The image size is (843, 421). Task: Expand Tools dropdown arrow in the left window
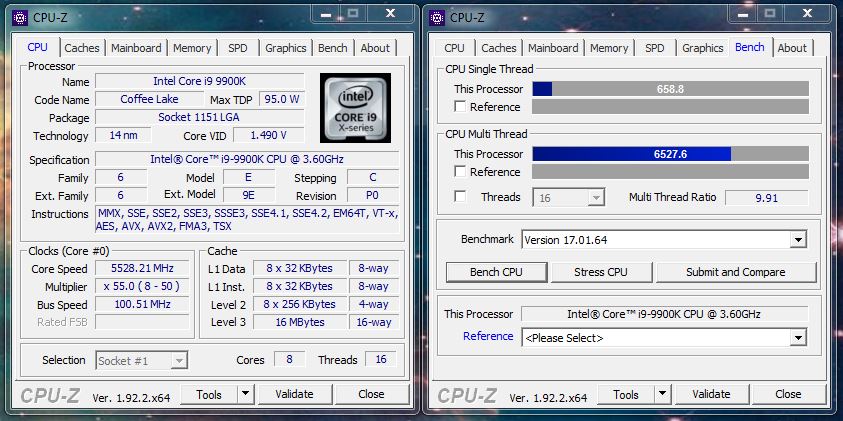tap(245, 394)
